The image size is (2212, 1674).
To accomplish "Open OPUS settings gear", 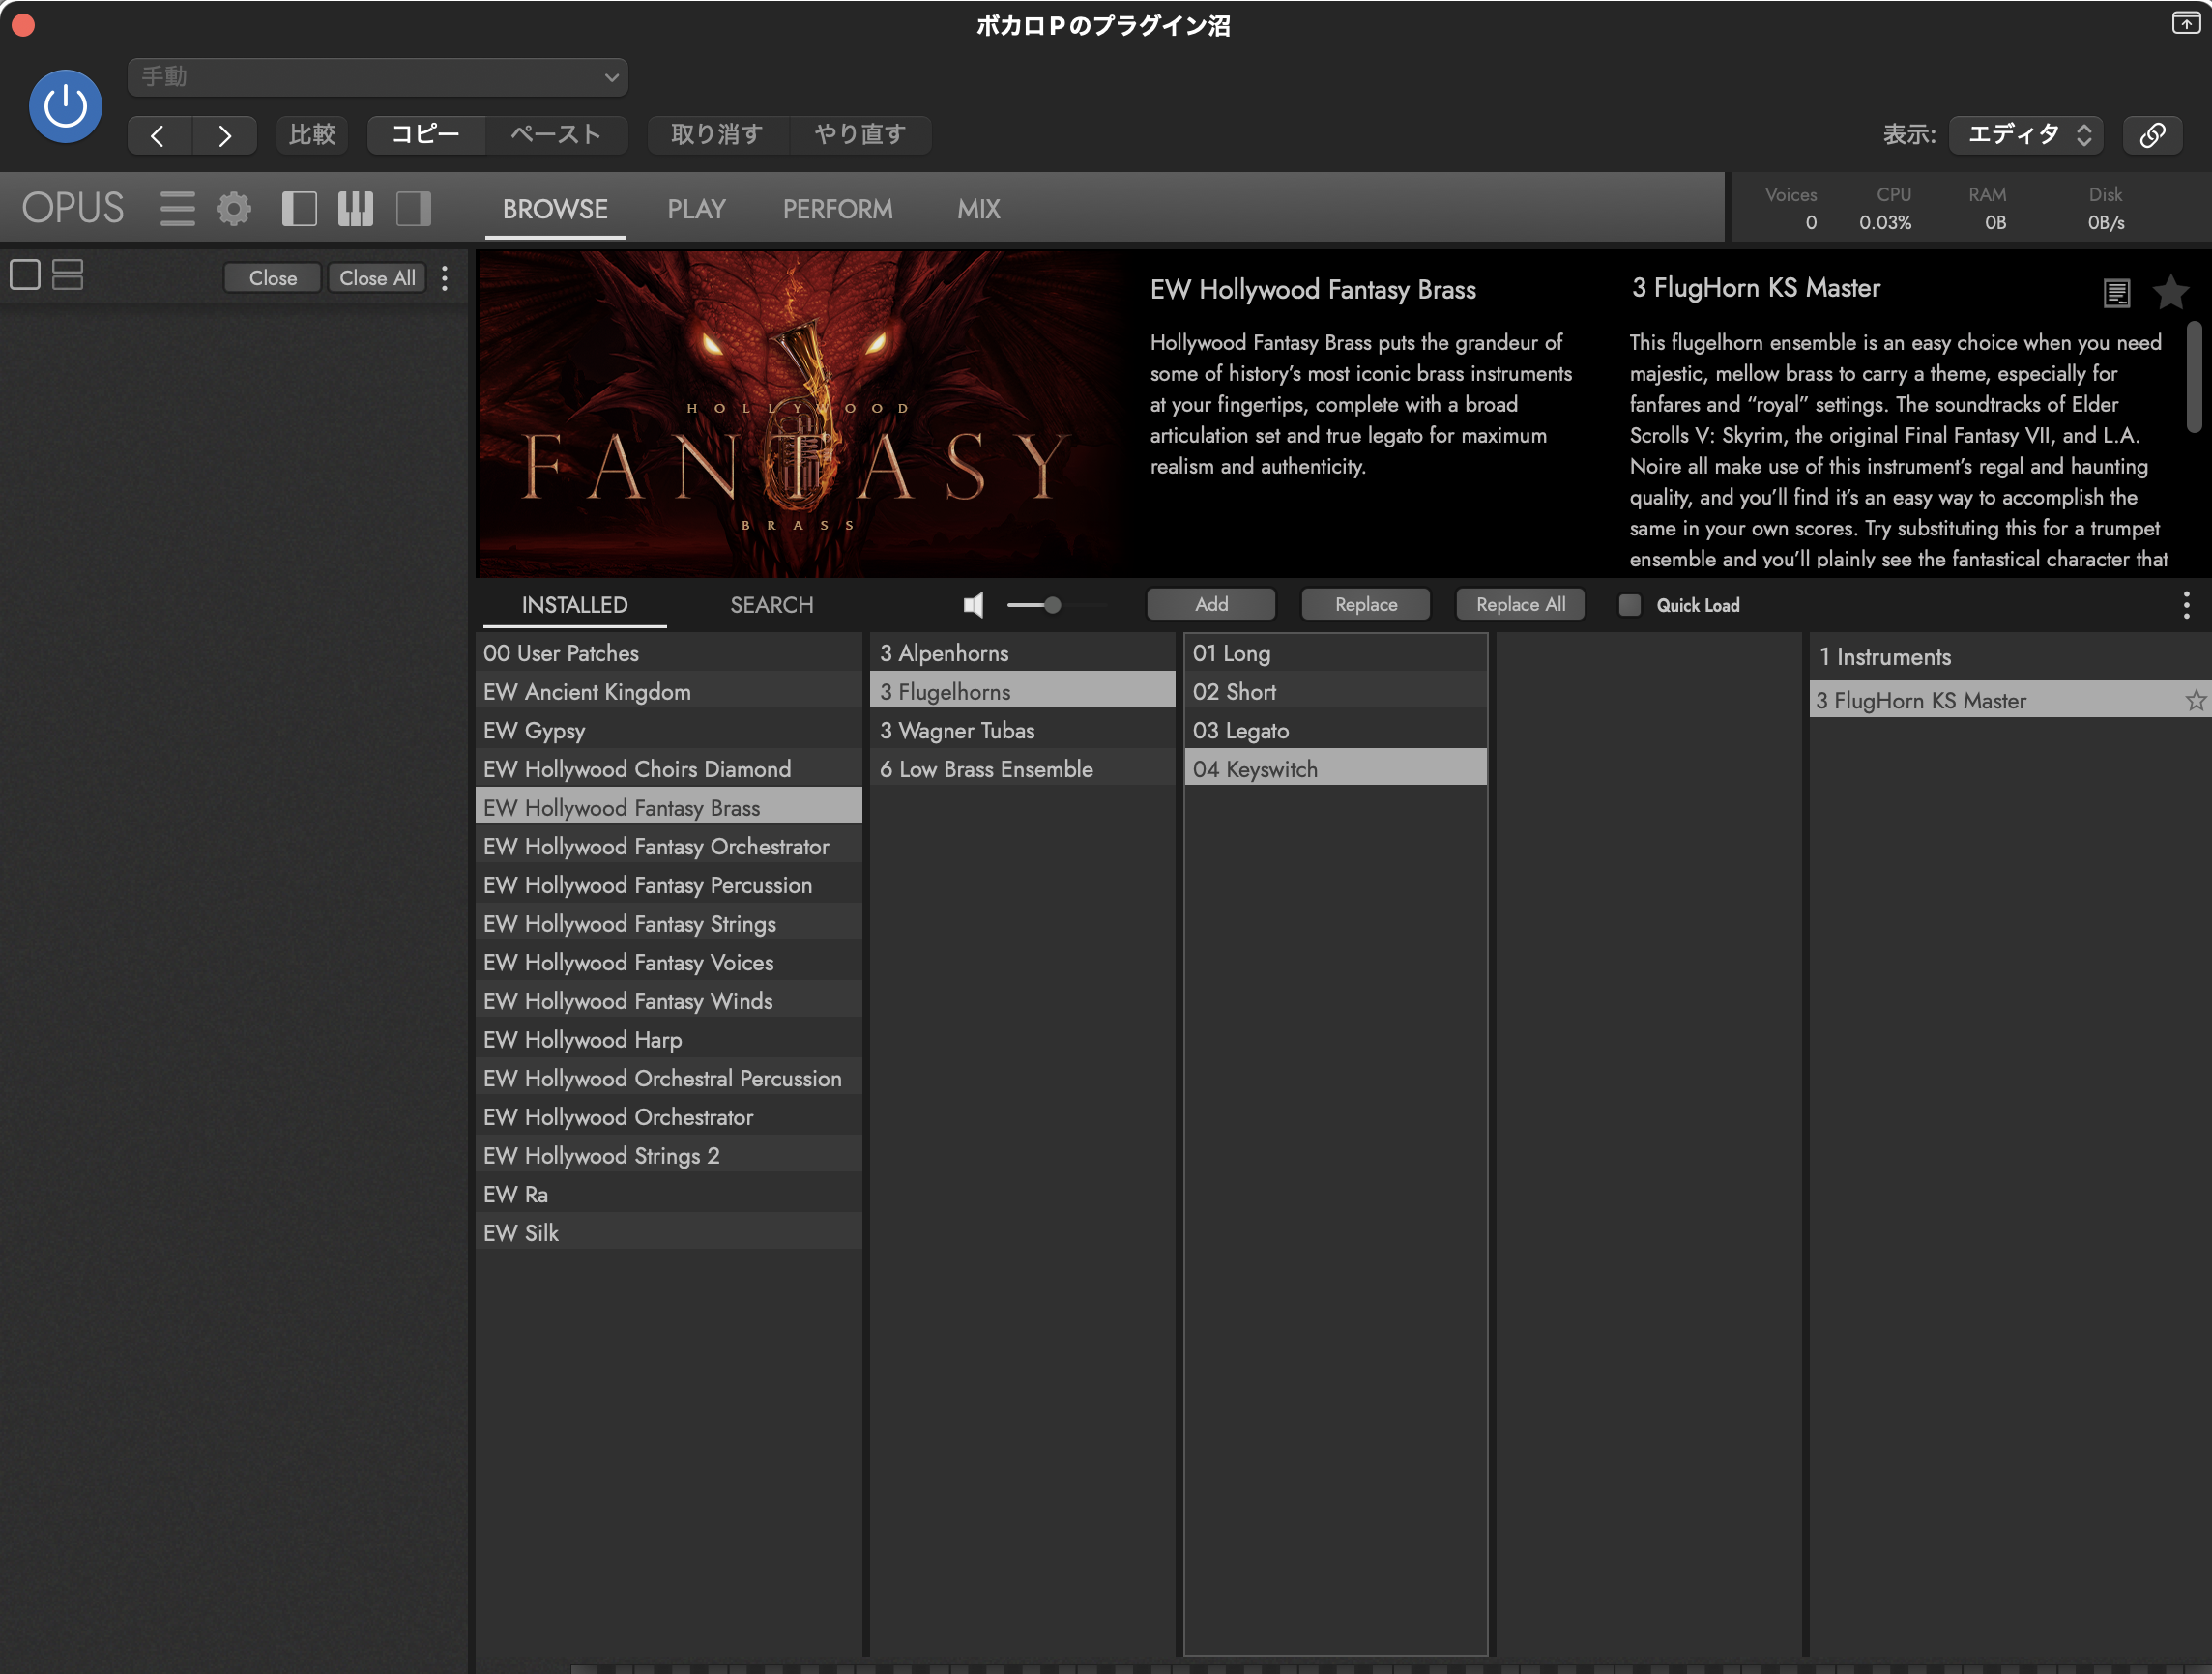I will [x=234, y=209].
